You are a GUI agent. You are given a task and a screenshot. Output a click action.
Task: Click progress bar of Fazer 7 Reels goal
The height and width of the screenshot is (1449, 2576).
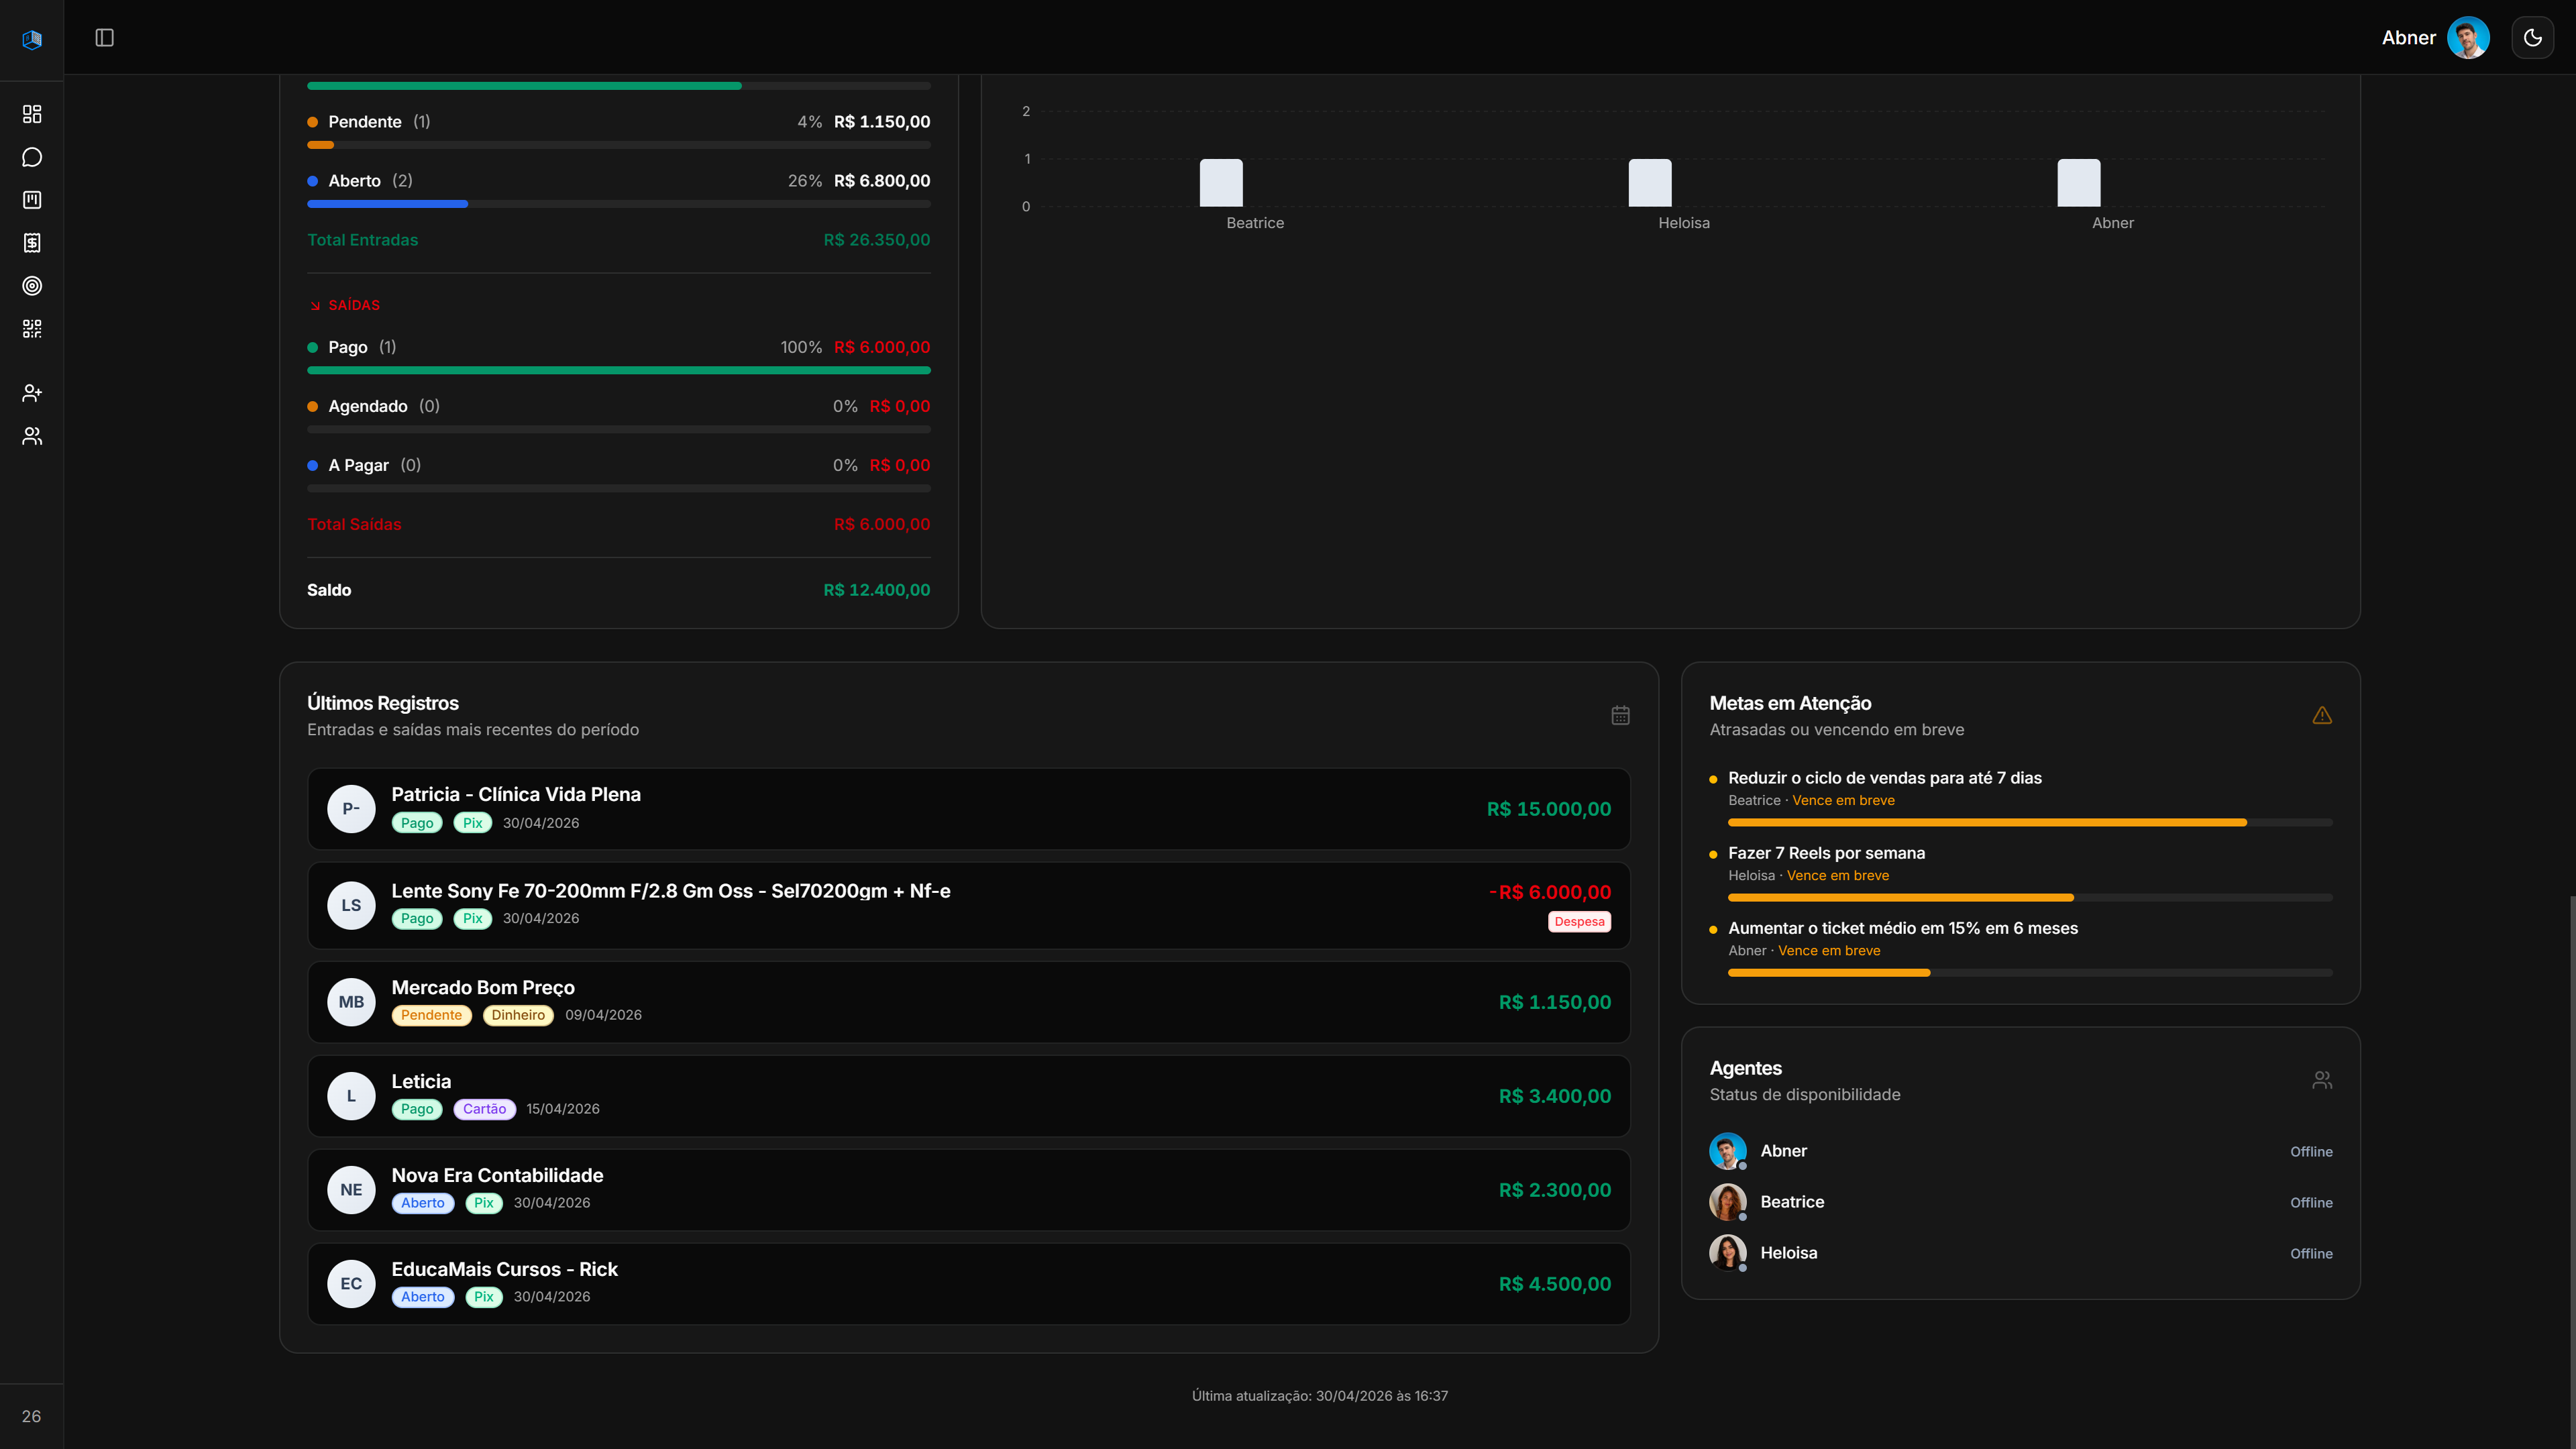click(2030, 898)
